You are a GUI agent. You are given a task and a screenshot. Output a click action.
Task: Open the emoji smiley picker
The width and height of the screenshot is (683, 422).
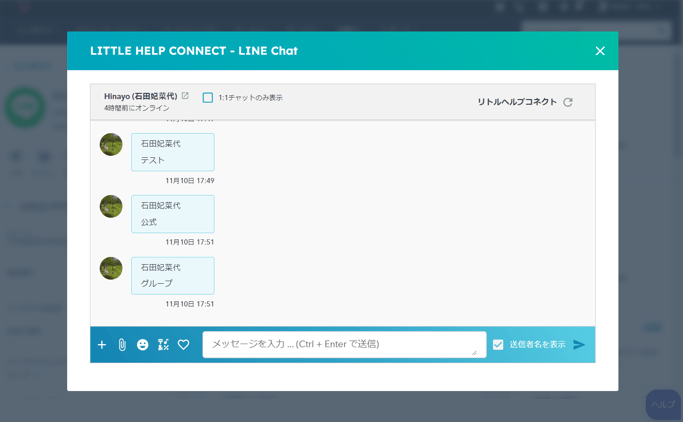pyautogui.click(x=142, y=344)
